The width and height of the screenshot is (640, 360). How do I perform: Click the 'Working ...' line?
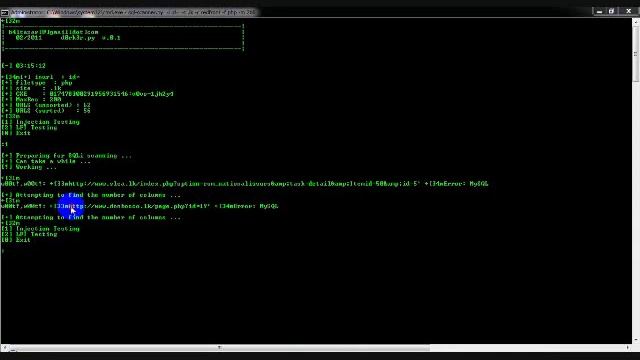tap(29, 167)
